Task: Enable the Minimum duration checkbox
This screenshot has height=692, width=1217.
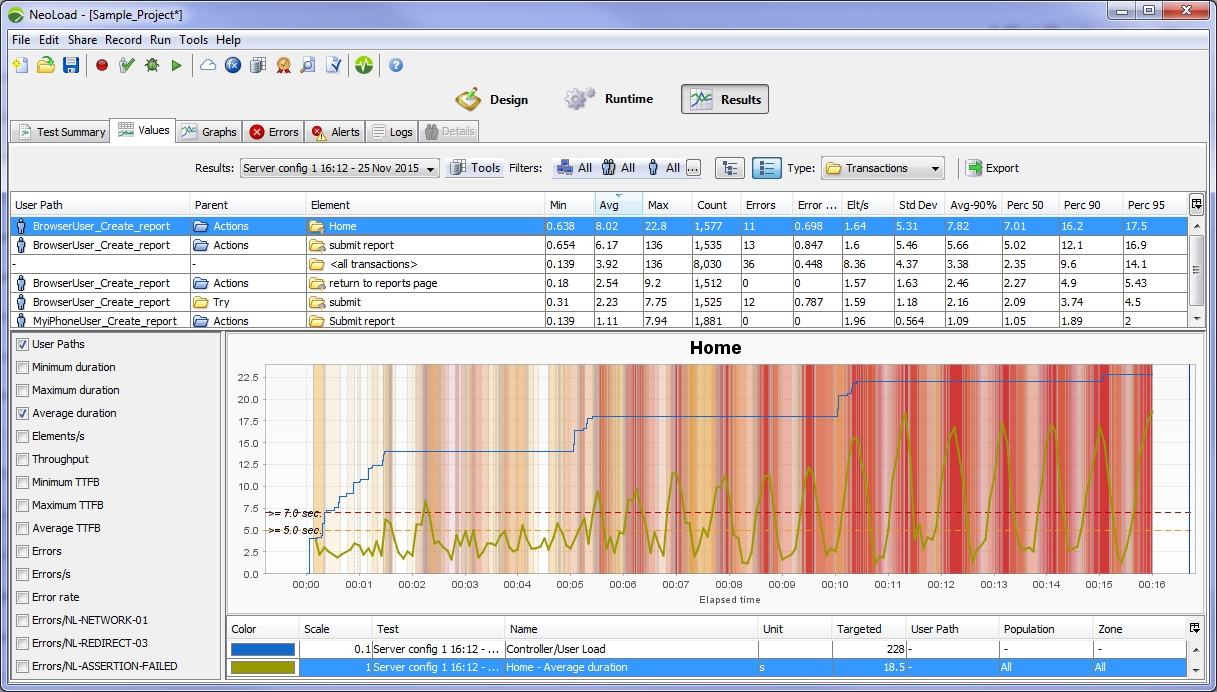Action: tap(23, 367)
